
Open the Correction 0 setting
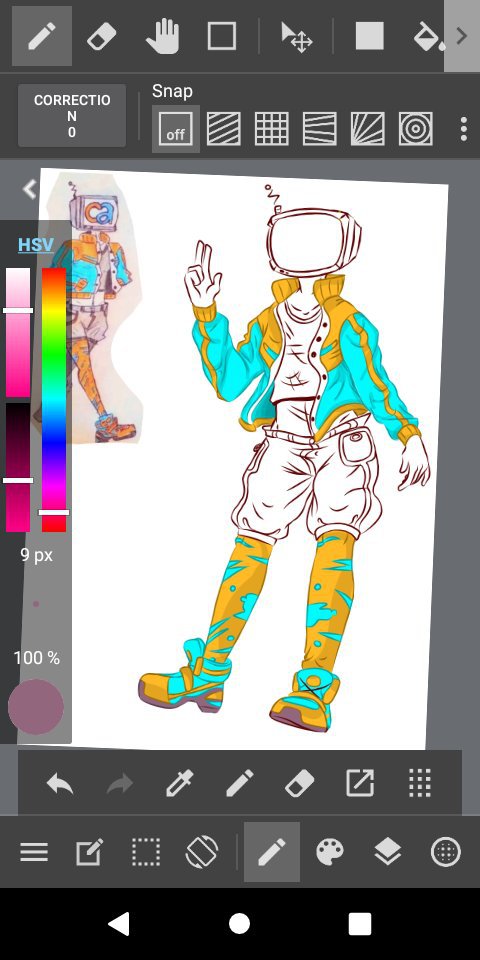pos(72,116)
